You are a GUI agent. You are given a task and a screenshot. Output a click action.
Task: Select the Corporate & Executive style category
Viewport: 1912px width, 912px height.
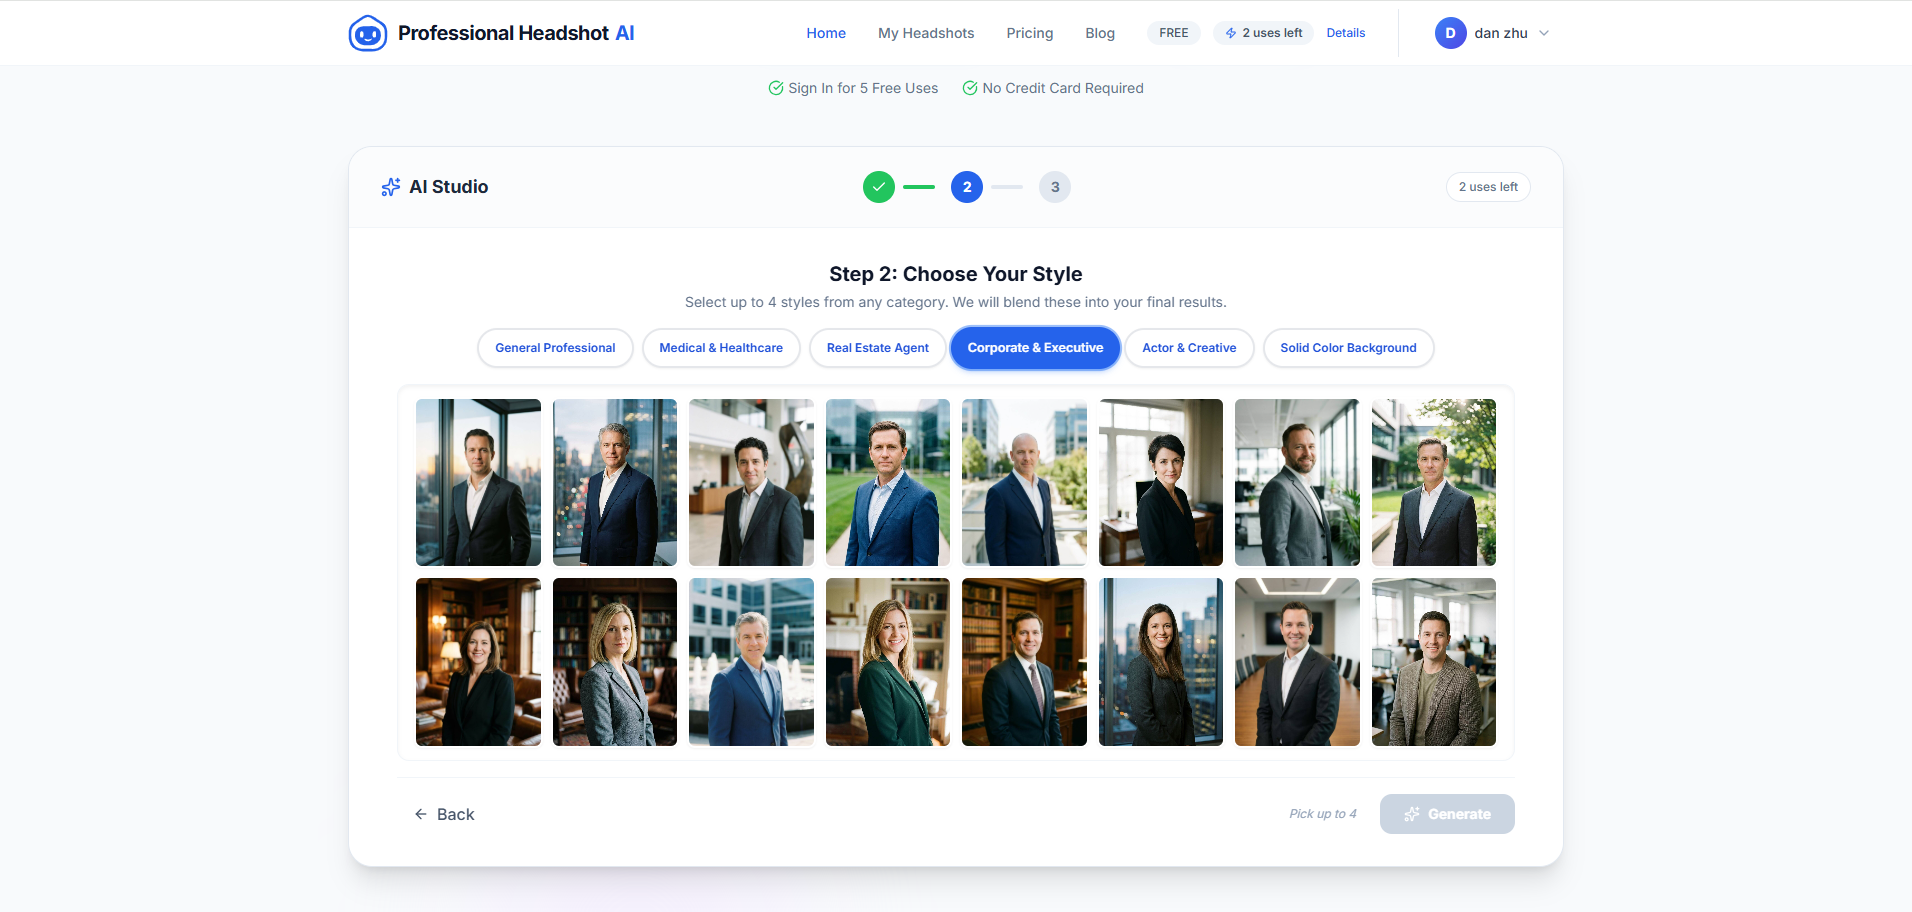click(1034, 347)
